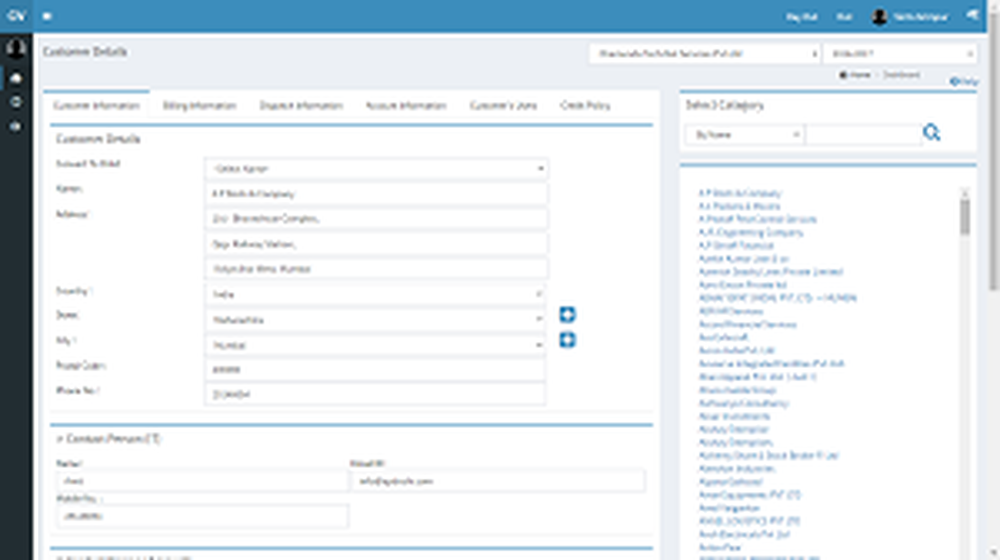Open the By Name search category dropdown
The image size is (1000, 560).
[744, 135]
